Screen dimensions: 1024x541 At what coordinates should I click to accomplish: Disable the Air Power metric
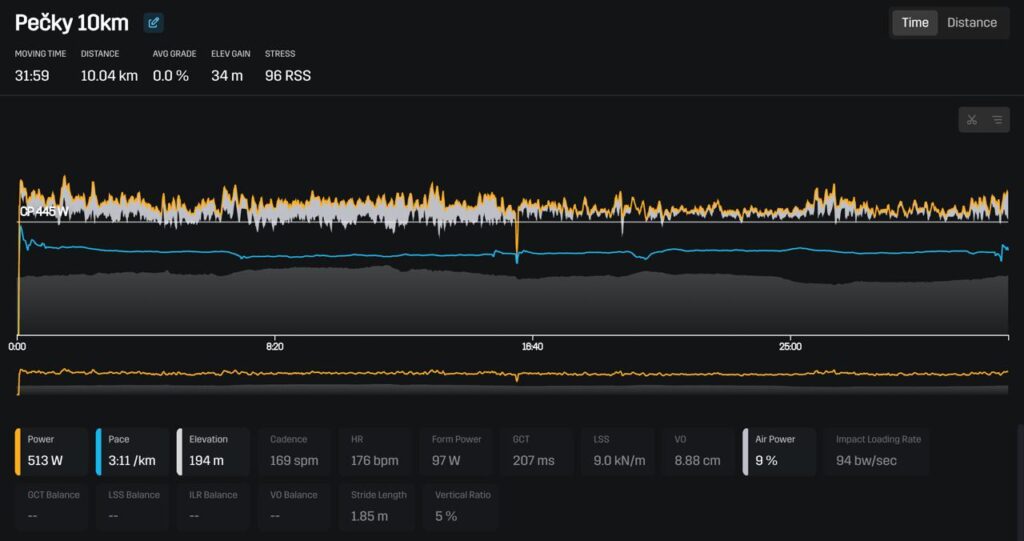(779, 451)
